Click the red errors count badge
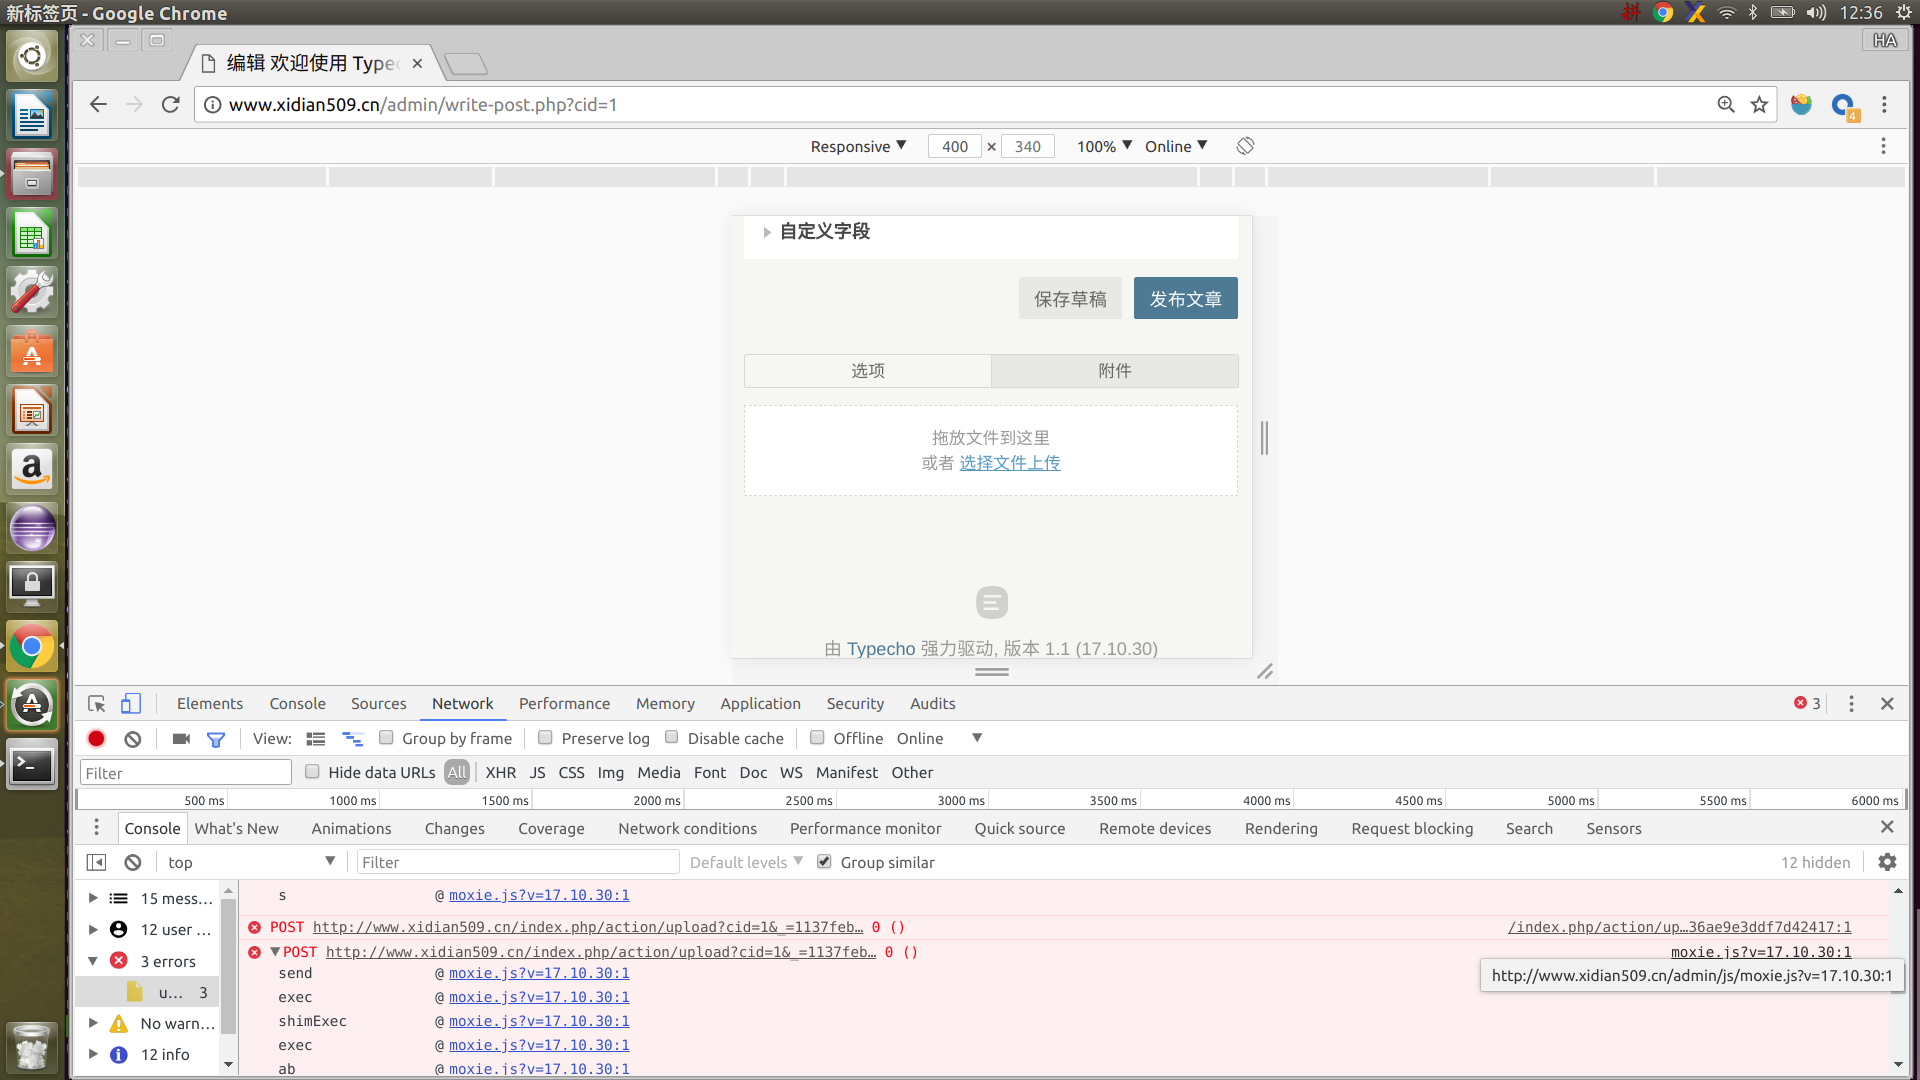This screenshot has height=1080, width=1920. click(x=1807, y=704)
